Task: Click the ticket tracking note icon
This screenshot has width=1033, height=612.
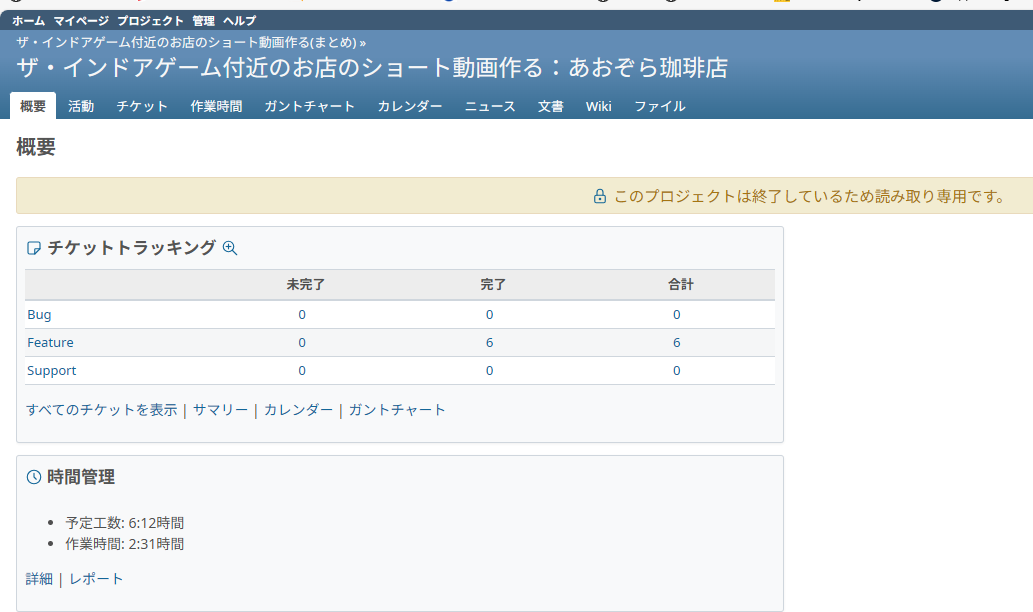Action: tap(34, 248)
